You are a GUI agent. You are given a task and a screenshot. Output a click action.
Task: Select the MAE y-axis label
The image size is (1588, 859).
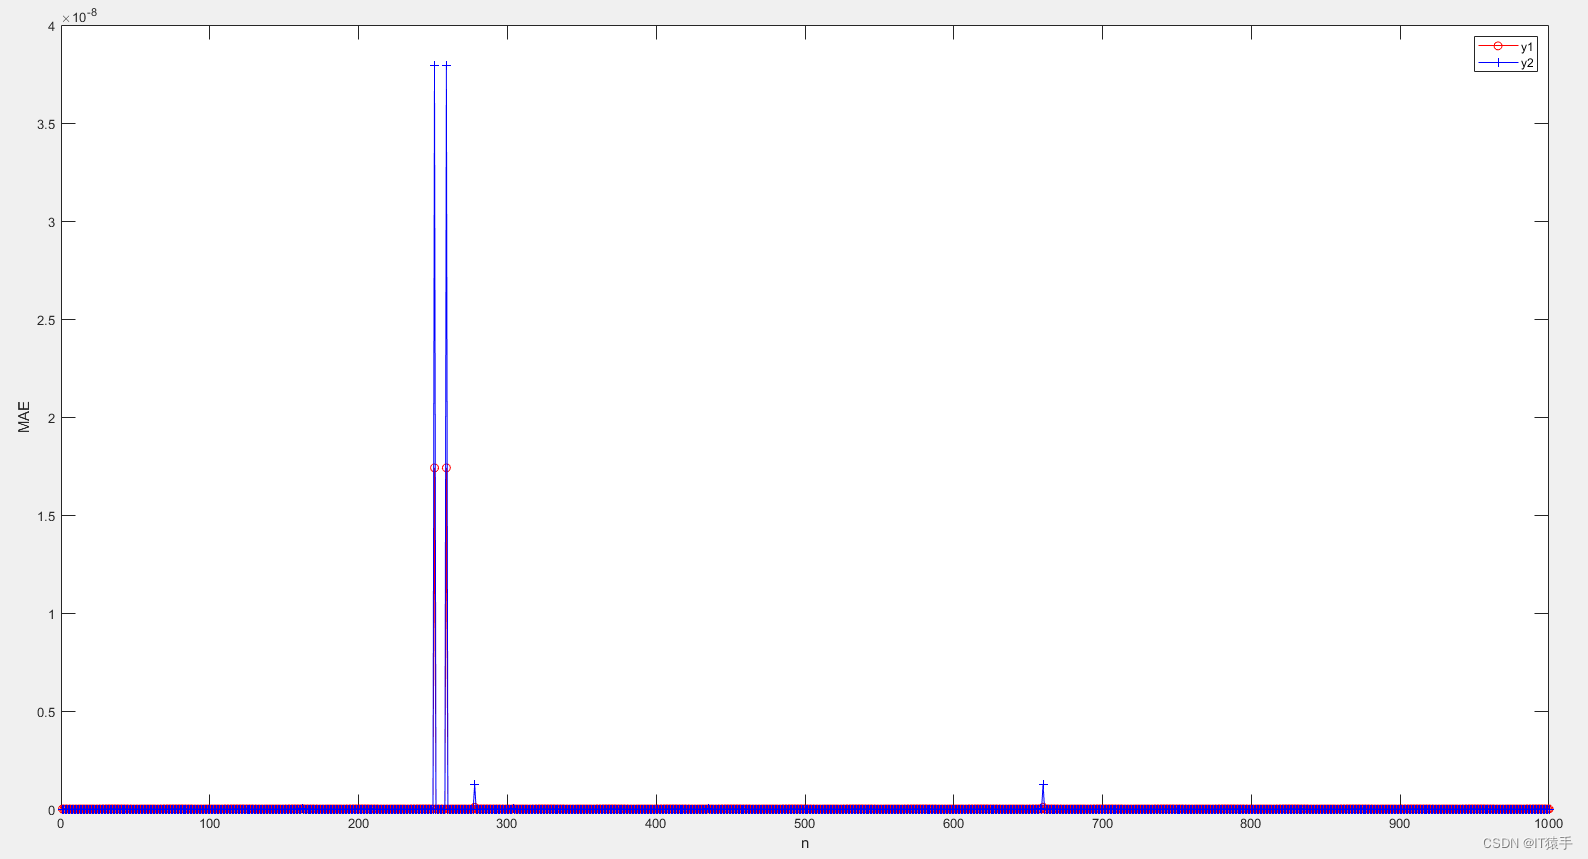click(24, 417)
